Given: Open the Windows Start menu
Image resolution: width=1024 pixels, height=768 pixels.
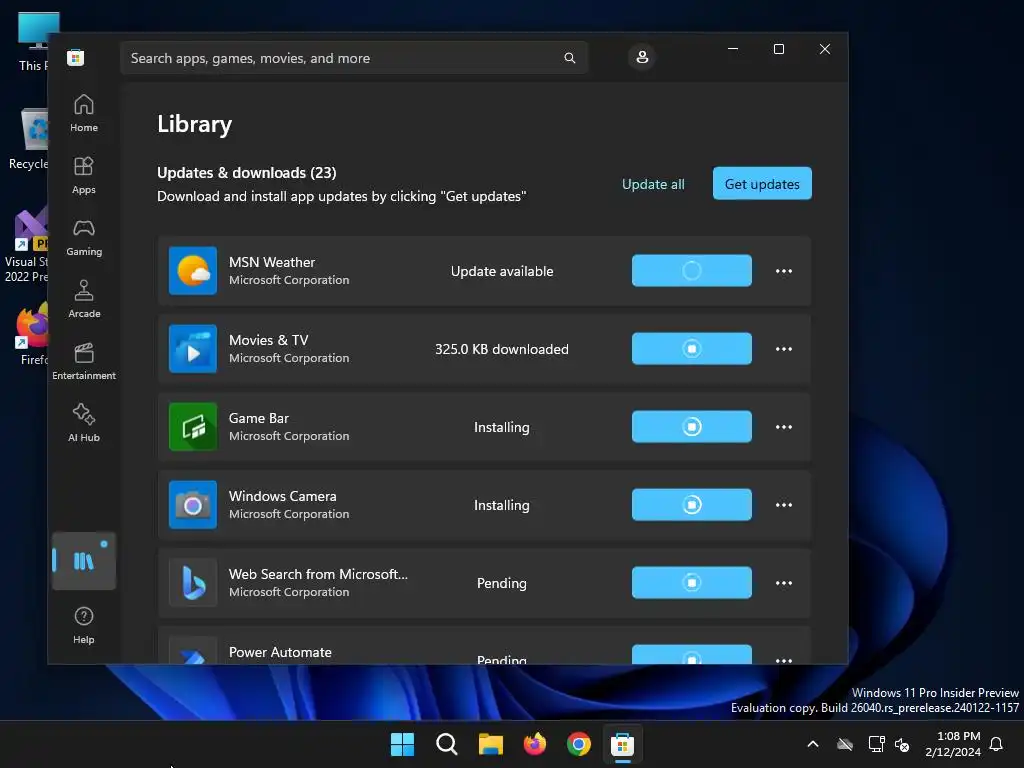Looking at the screenshot, I should click(402, 744).
